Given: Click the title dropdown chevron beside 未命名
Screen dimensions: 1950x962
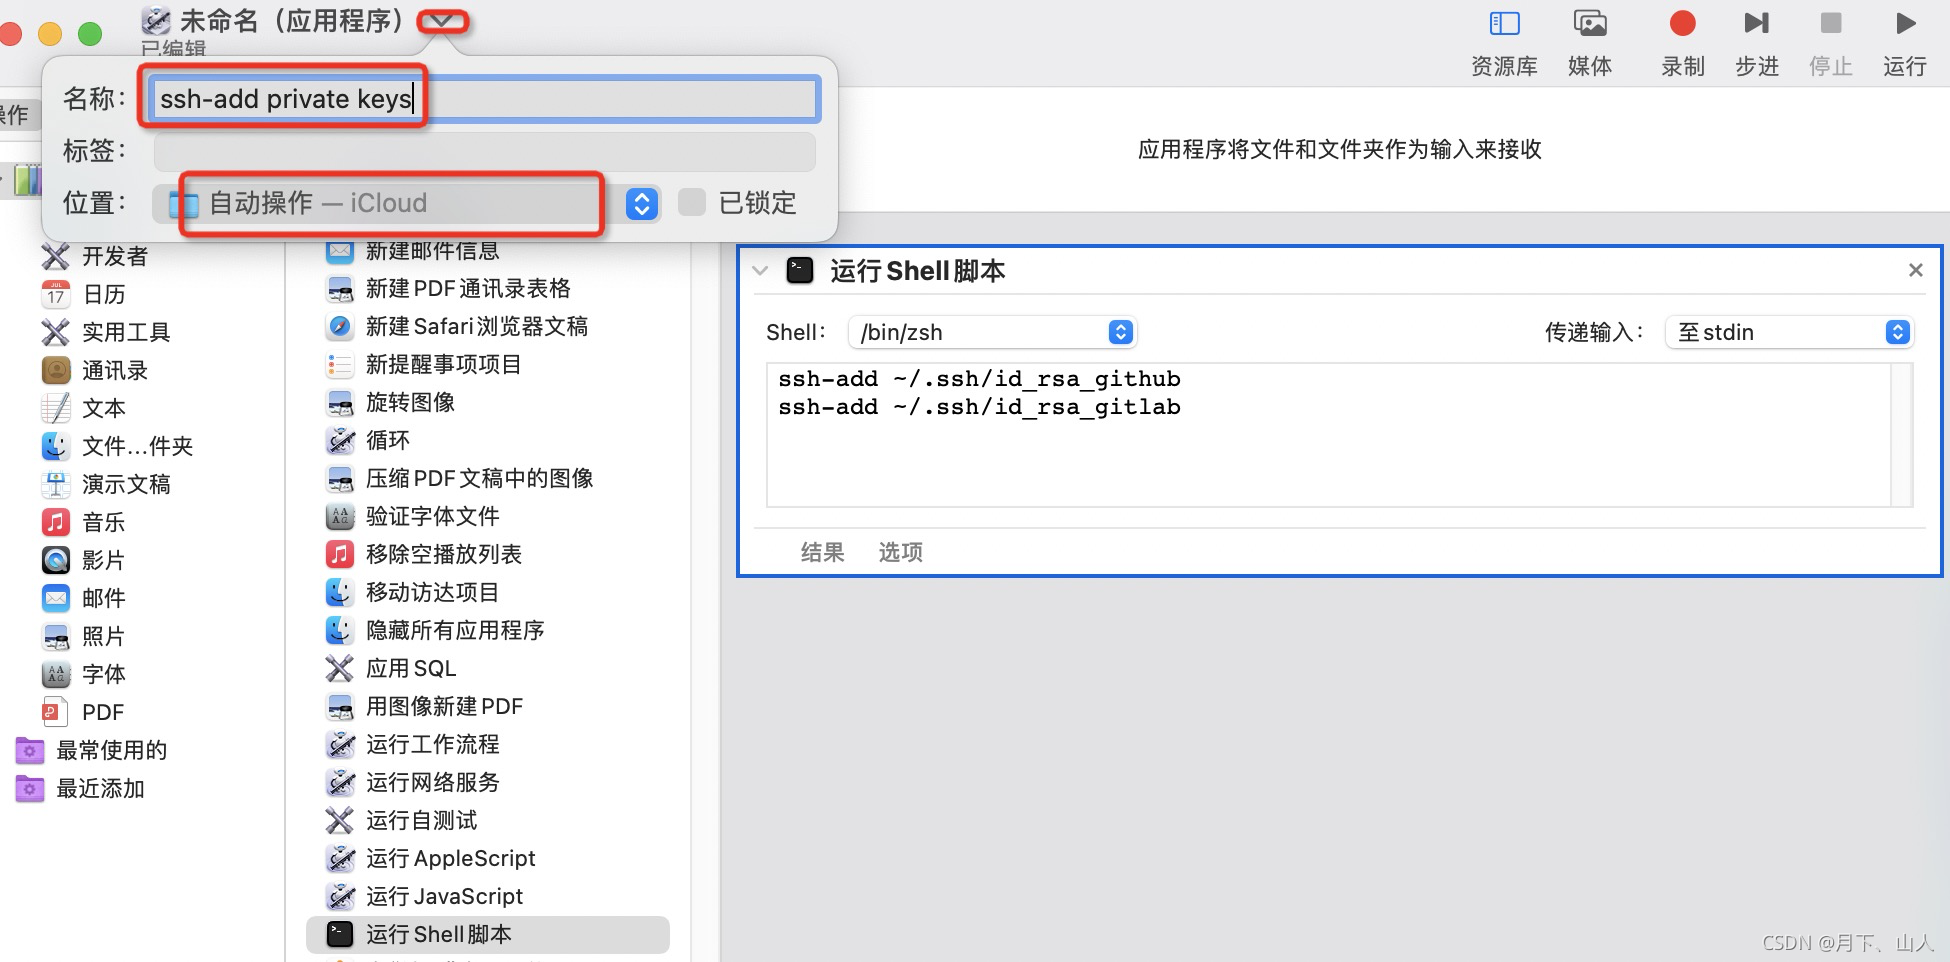Looking at the screenshot, I should (x=442, y=20).
